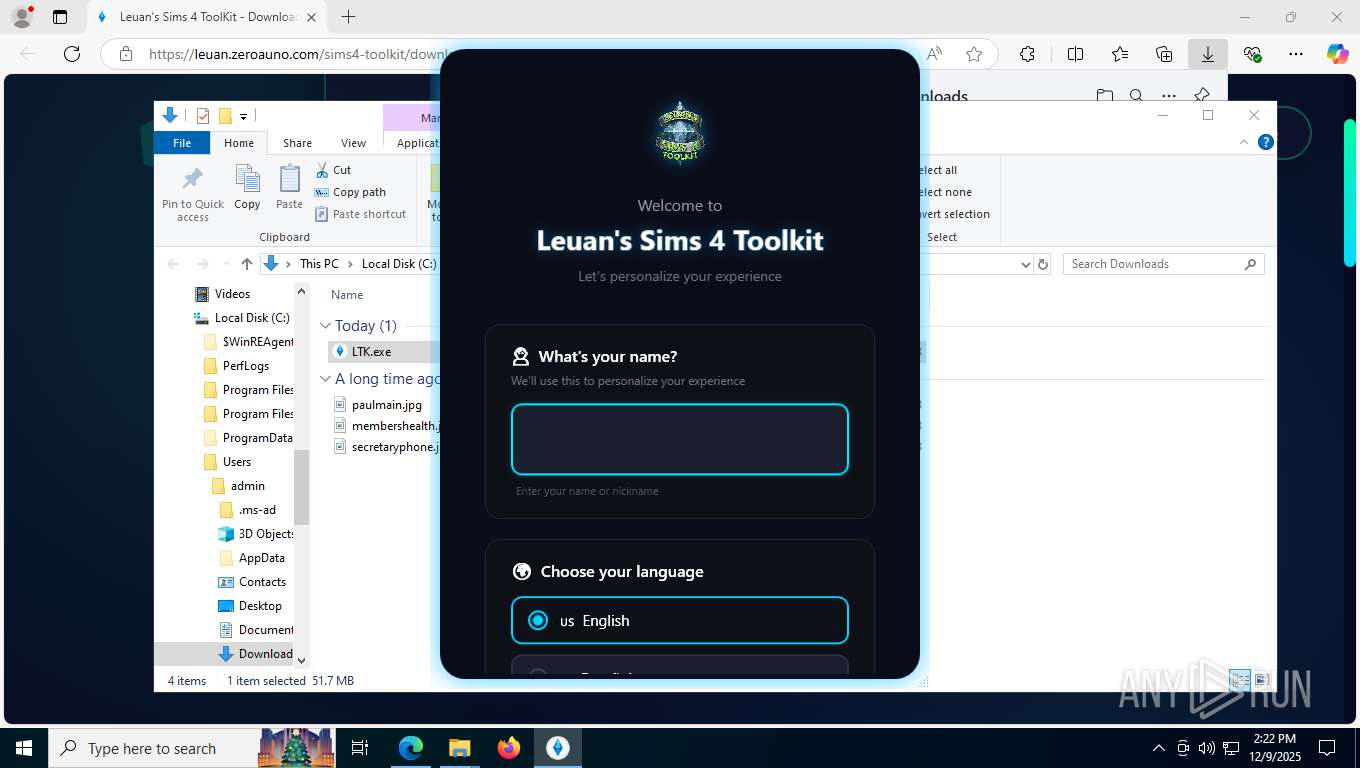Viewport: 1360px width, 768px height.
Task: Click the Name column header
Action: point(347,295)
